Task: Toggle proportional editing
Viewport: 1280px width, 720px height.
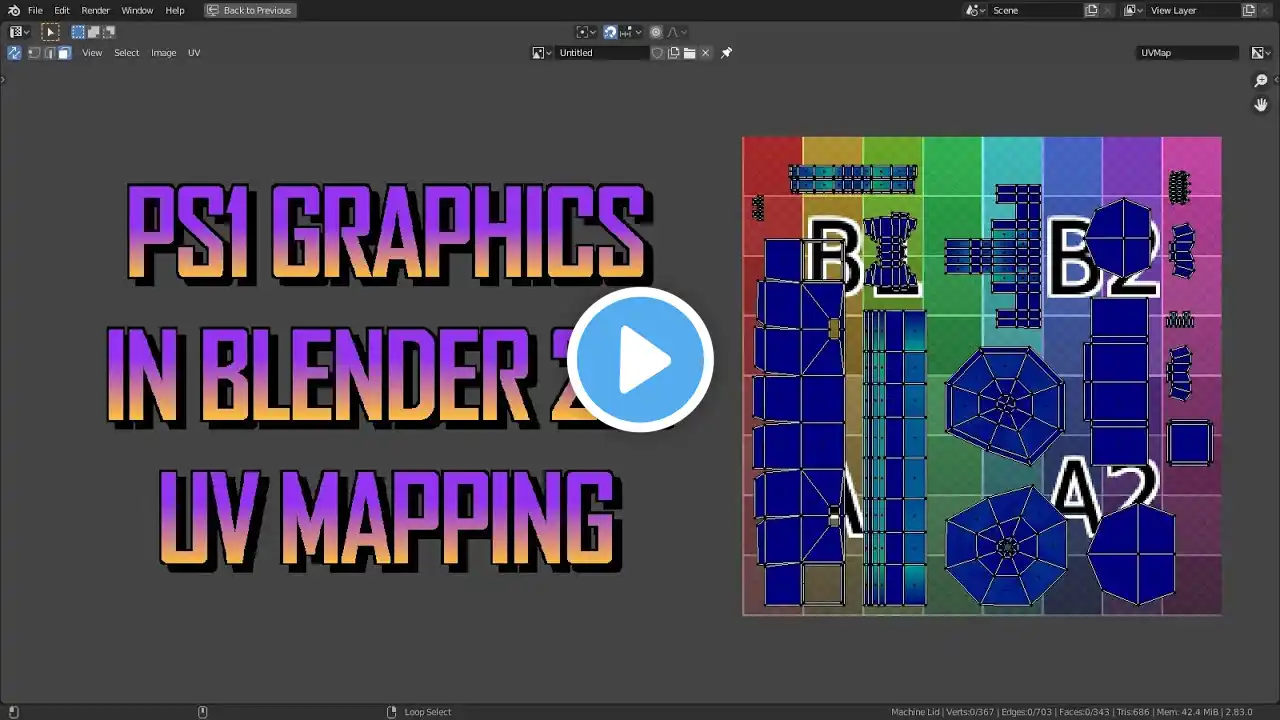Action: pyautogui.click(x=656, y=32)
